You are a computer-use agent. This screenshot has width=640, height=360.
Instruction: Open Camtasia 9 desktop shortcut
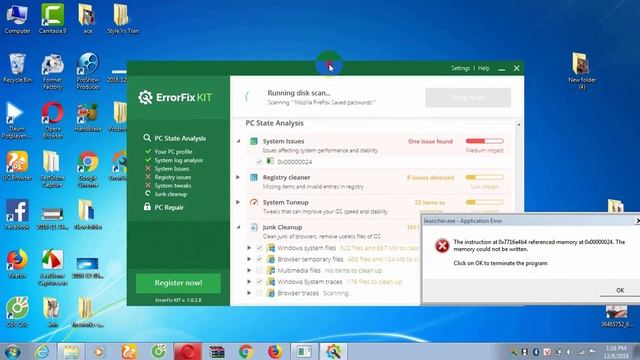point(52,18)
